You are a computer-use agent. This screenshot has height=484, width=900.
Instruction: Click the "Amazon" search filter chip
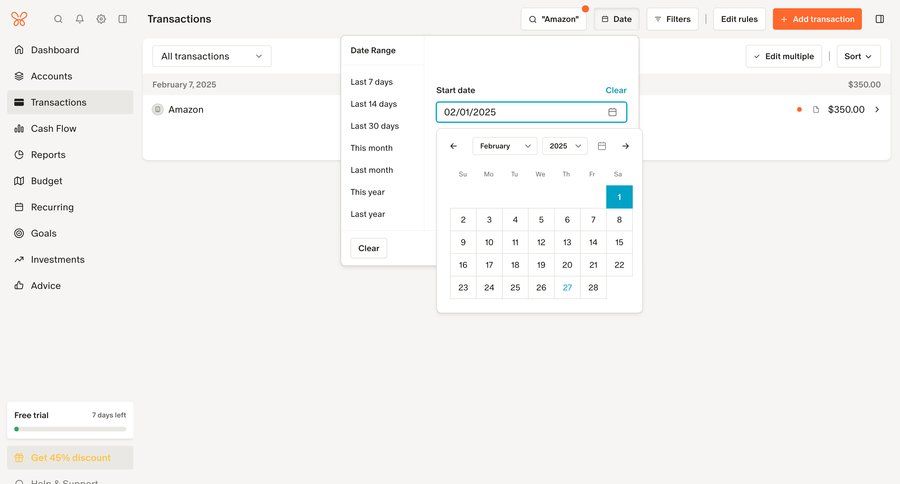click(553, 19)
